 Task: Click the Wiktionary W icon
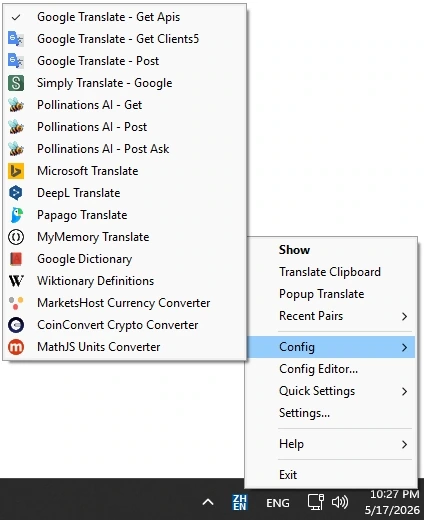pyautogui.click(x=16, y=281)
